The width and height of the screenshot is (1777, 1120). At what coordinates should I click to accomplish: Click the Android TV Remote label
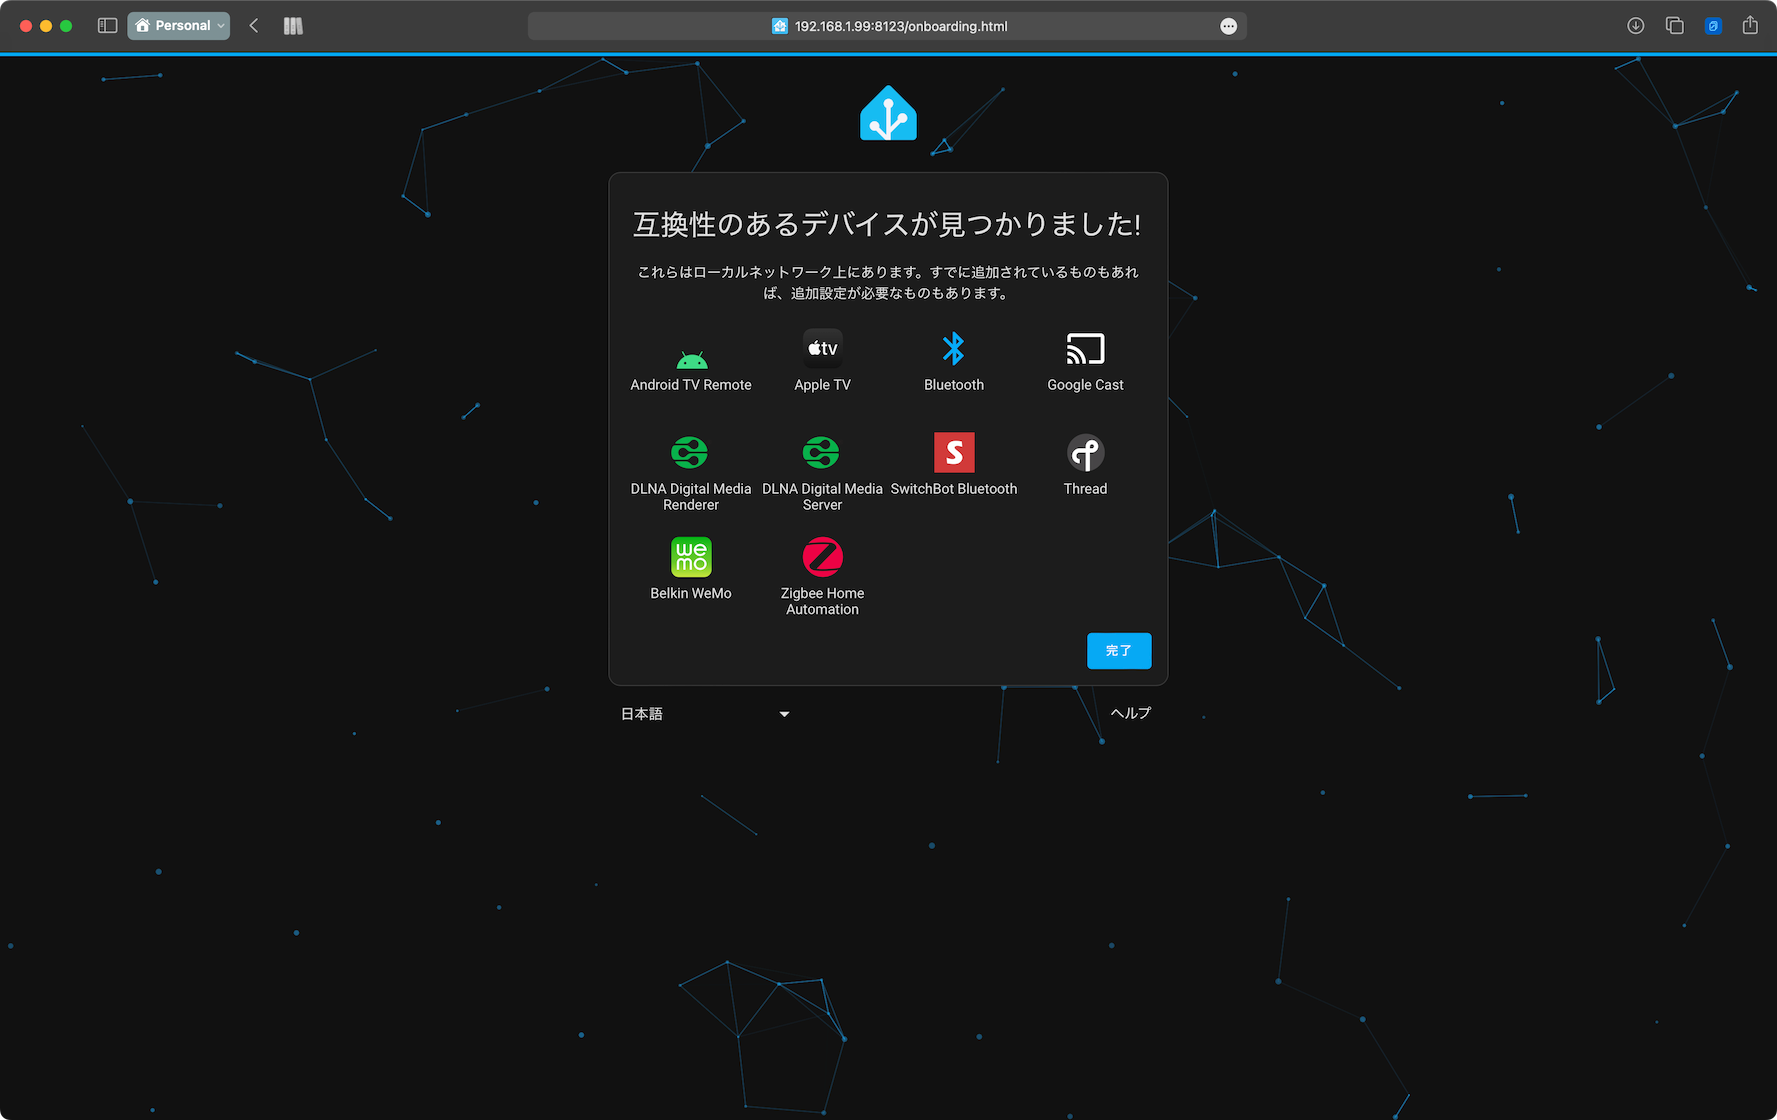pyautogui.click(x=691, y=385)
